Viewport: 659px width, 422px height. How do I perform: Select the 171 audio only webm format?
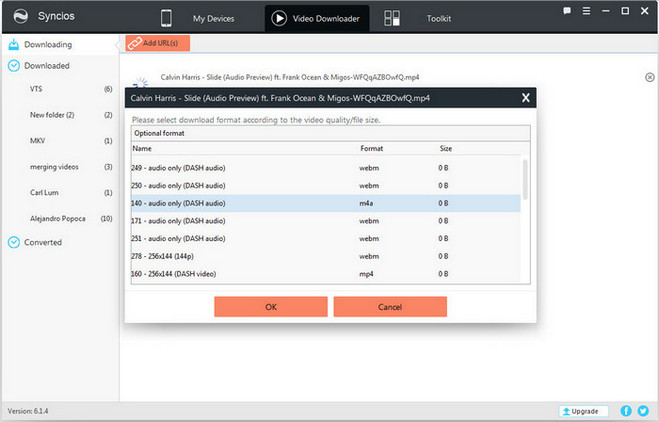tap(326, 221)
